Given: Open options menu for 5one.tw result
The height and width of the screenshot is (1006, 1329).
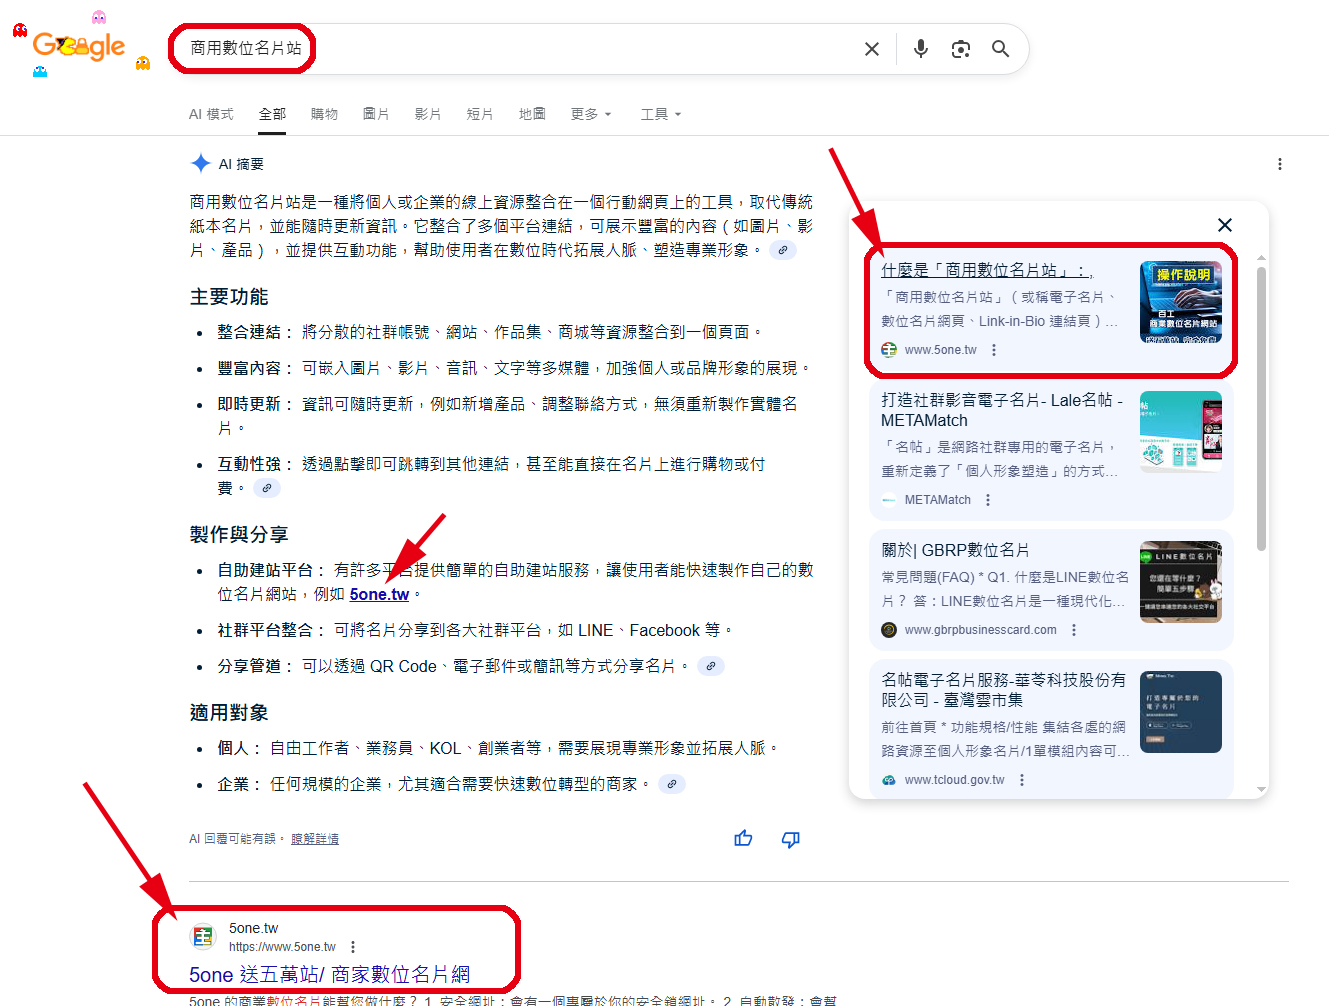Looking at the screenshot, I should click(353, 947).
